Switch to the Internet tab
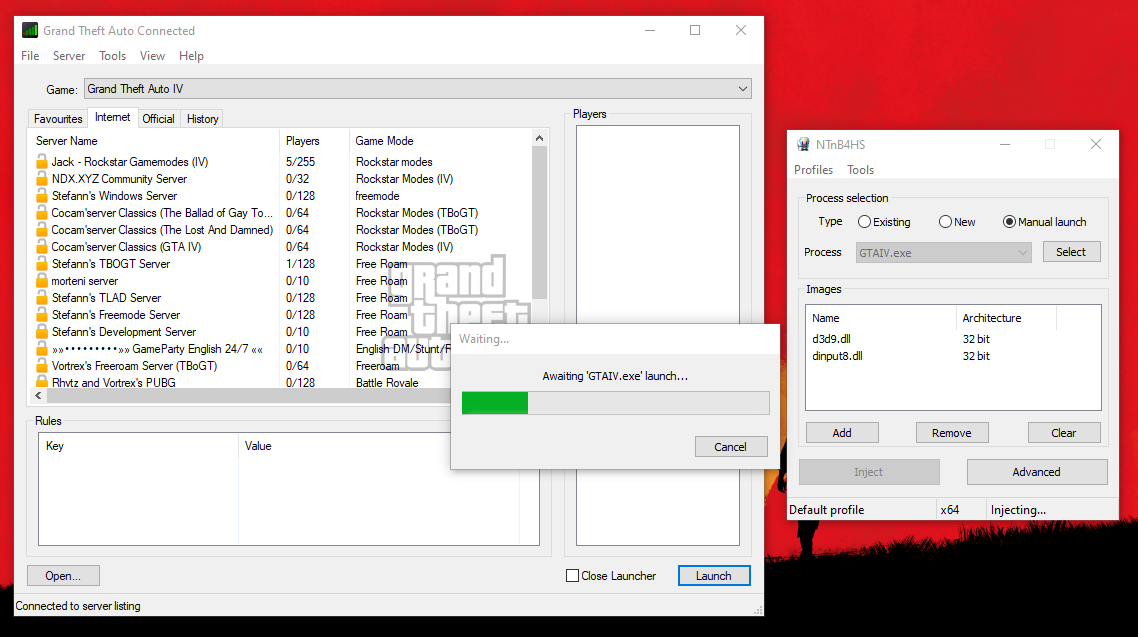The height and width of the screenshot is (637, 1138). point(112,118)
